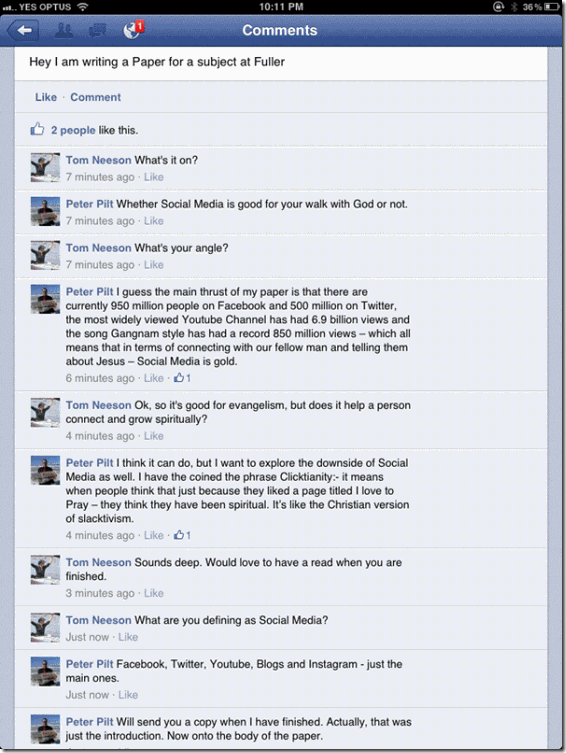Tap the back arrow button
Image resolution: width=566 pixels, height=753 pixels.
(x=23, y=30)
